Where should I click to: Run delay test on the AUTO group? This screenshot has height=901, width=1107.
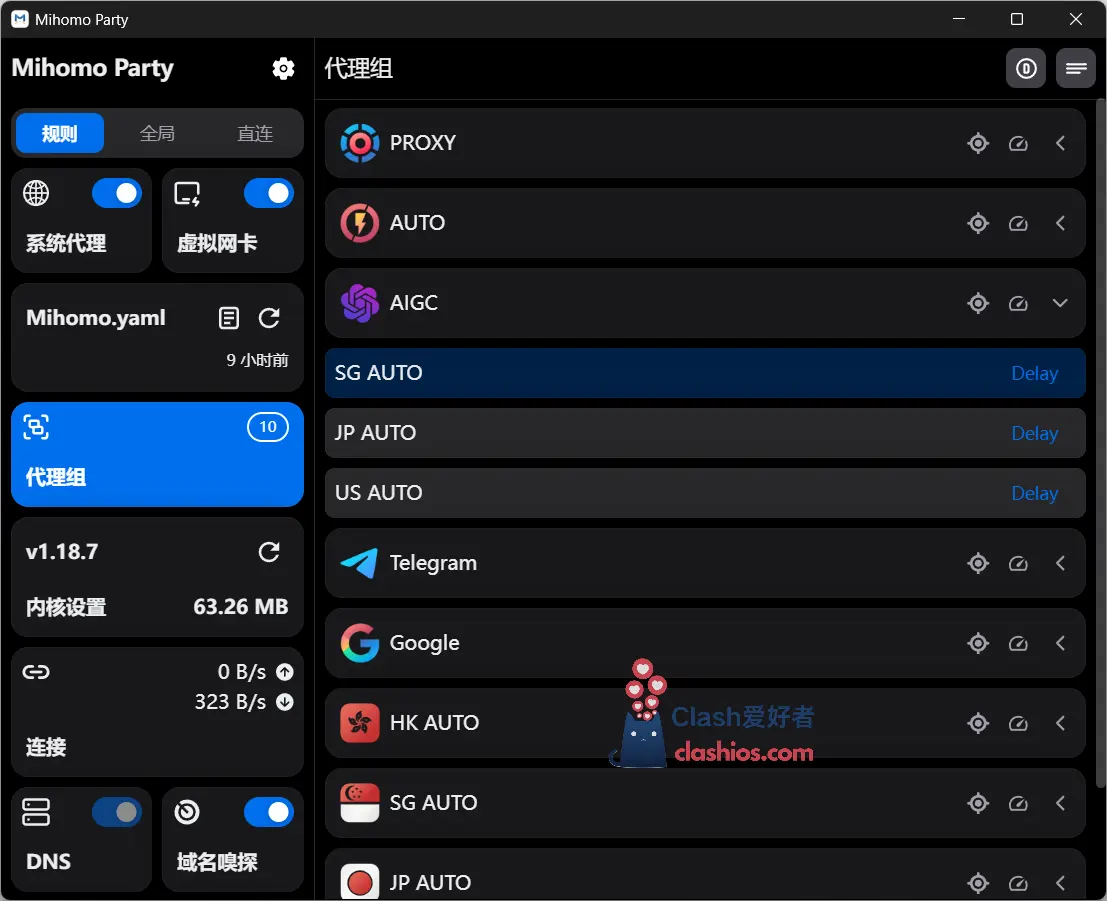pyautogui.click(x=1018, y=223)
